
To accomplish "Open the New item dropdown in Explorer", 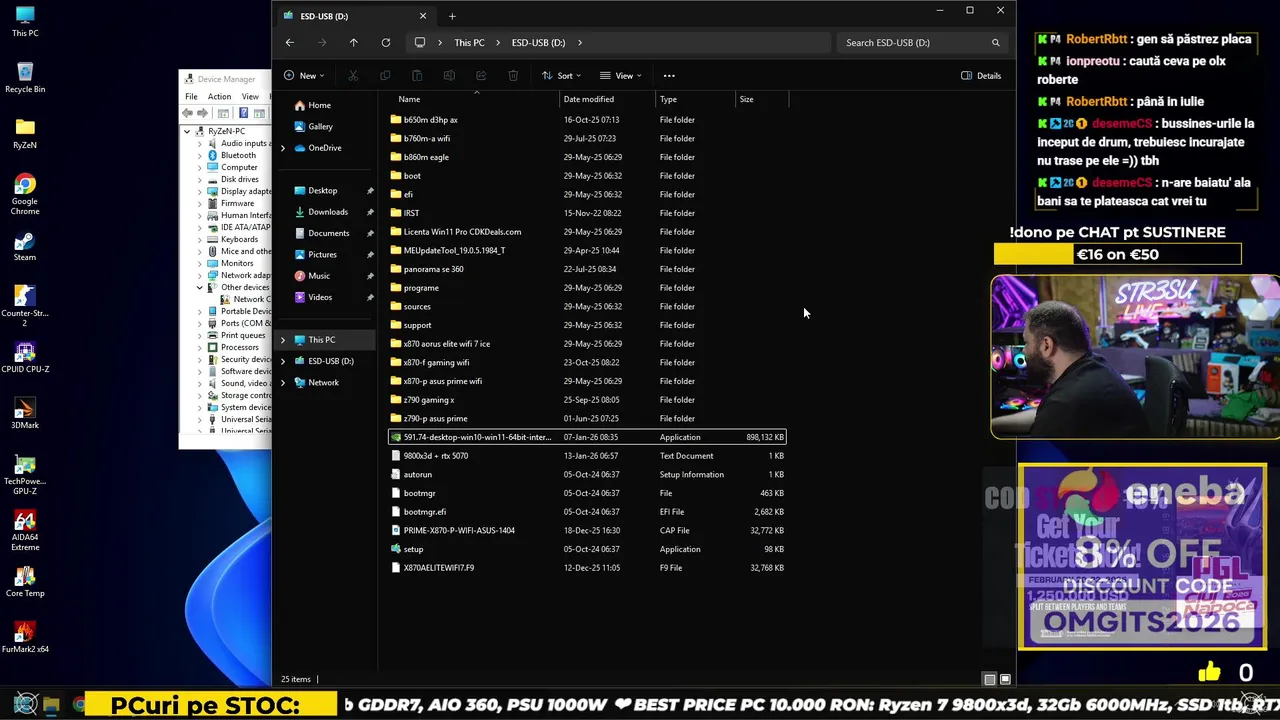I will coord(303,76).
